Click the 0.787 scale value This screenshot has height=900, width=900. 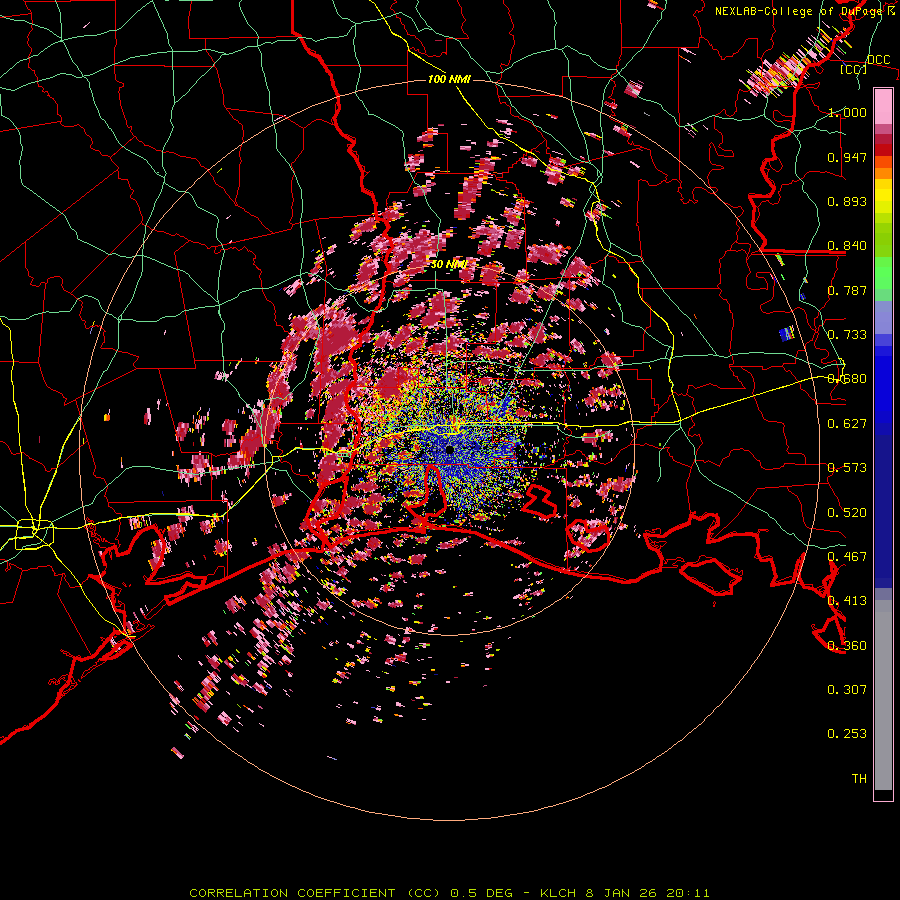tap(847, 290)
